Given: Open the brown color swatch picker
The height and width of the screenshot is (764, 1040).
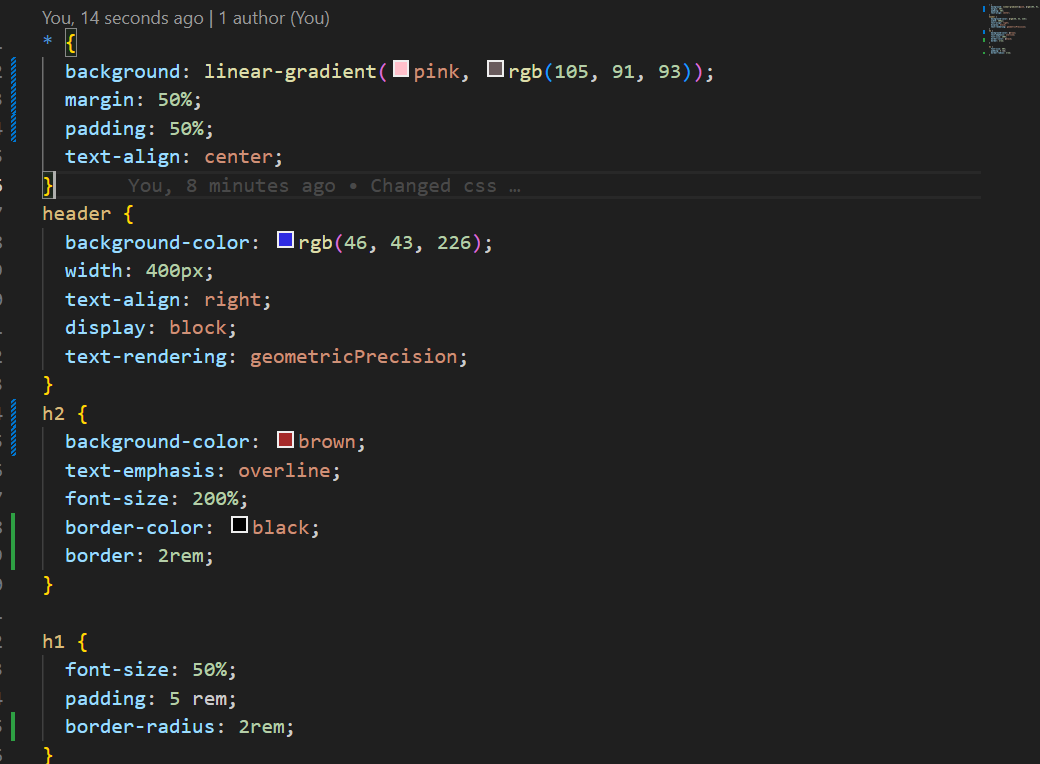Looking at the screenshot, I should coord(285,440).
